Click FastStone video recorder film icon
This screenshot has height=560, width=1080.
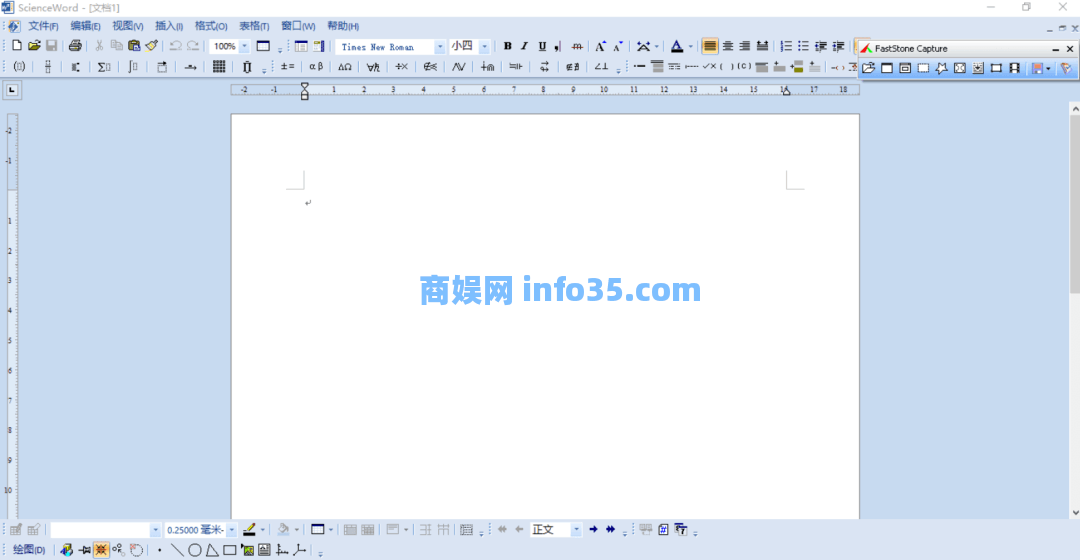click(1014, 68)
